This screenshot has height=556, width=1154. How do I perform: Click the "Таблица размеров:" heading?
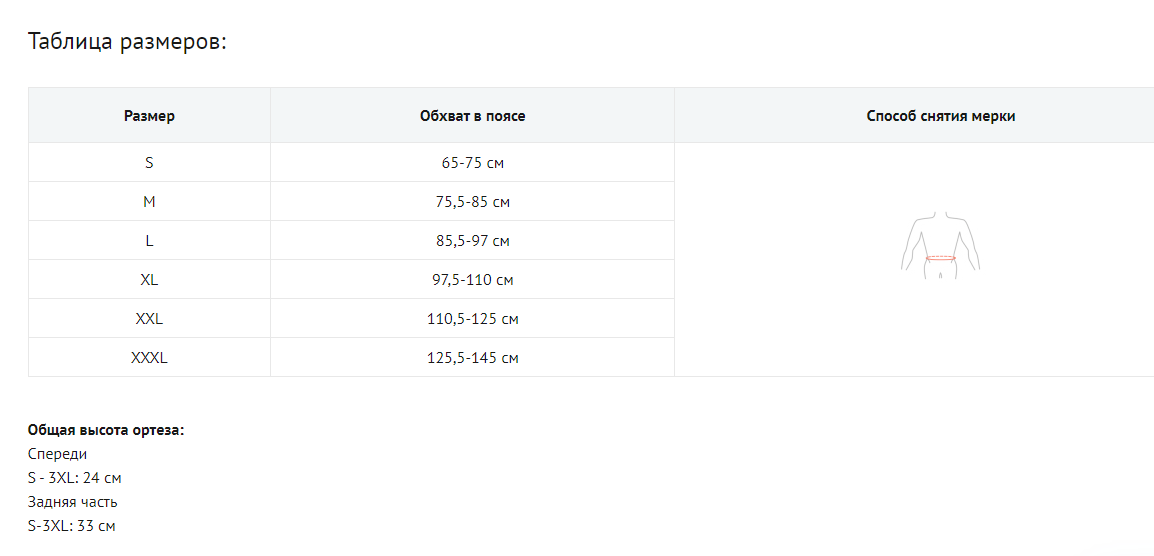click(127, 42)
